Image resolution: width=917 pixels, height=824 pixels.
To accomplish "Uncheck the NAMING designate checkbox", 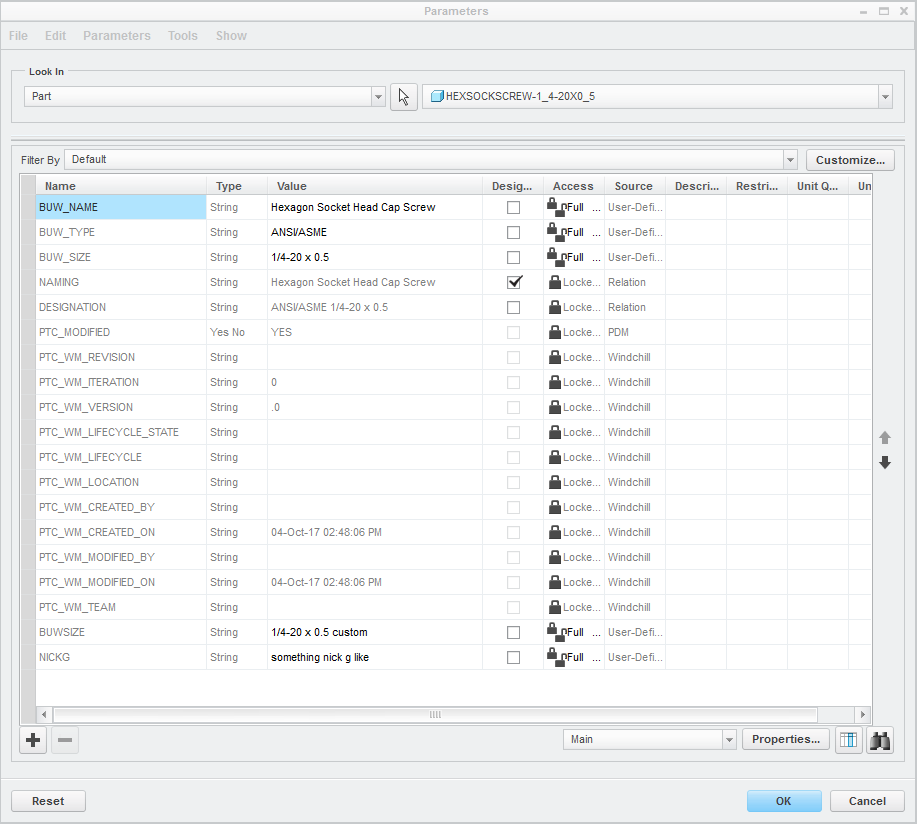I will pyautogui.click(x=514, y=282).
